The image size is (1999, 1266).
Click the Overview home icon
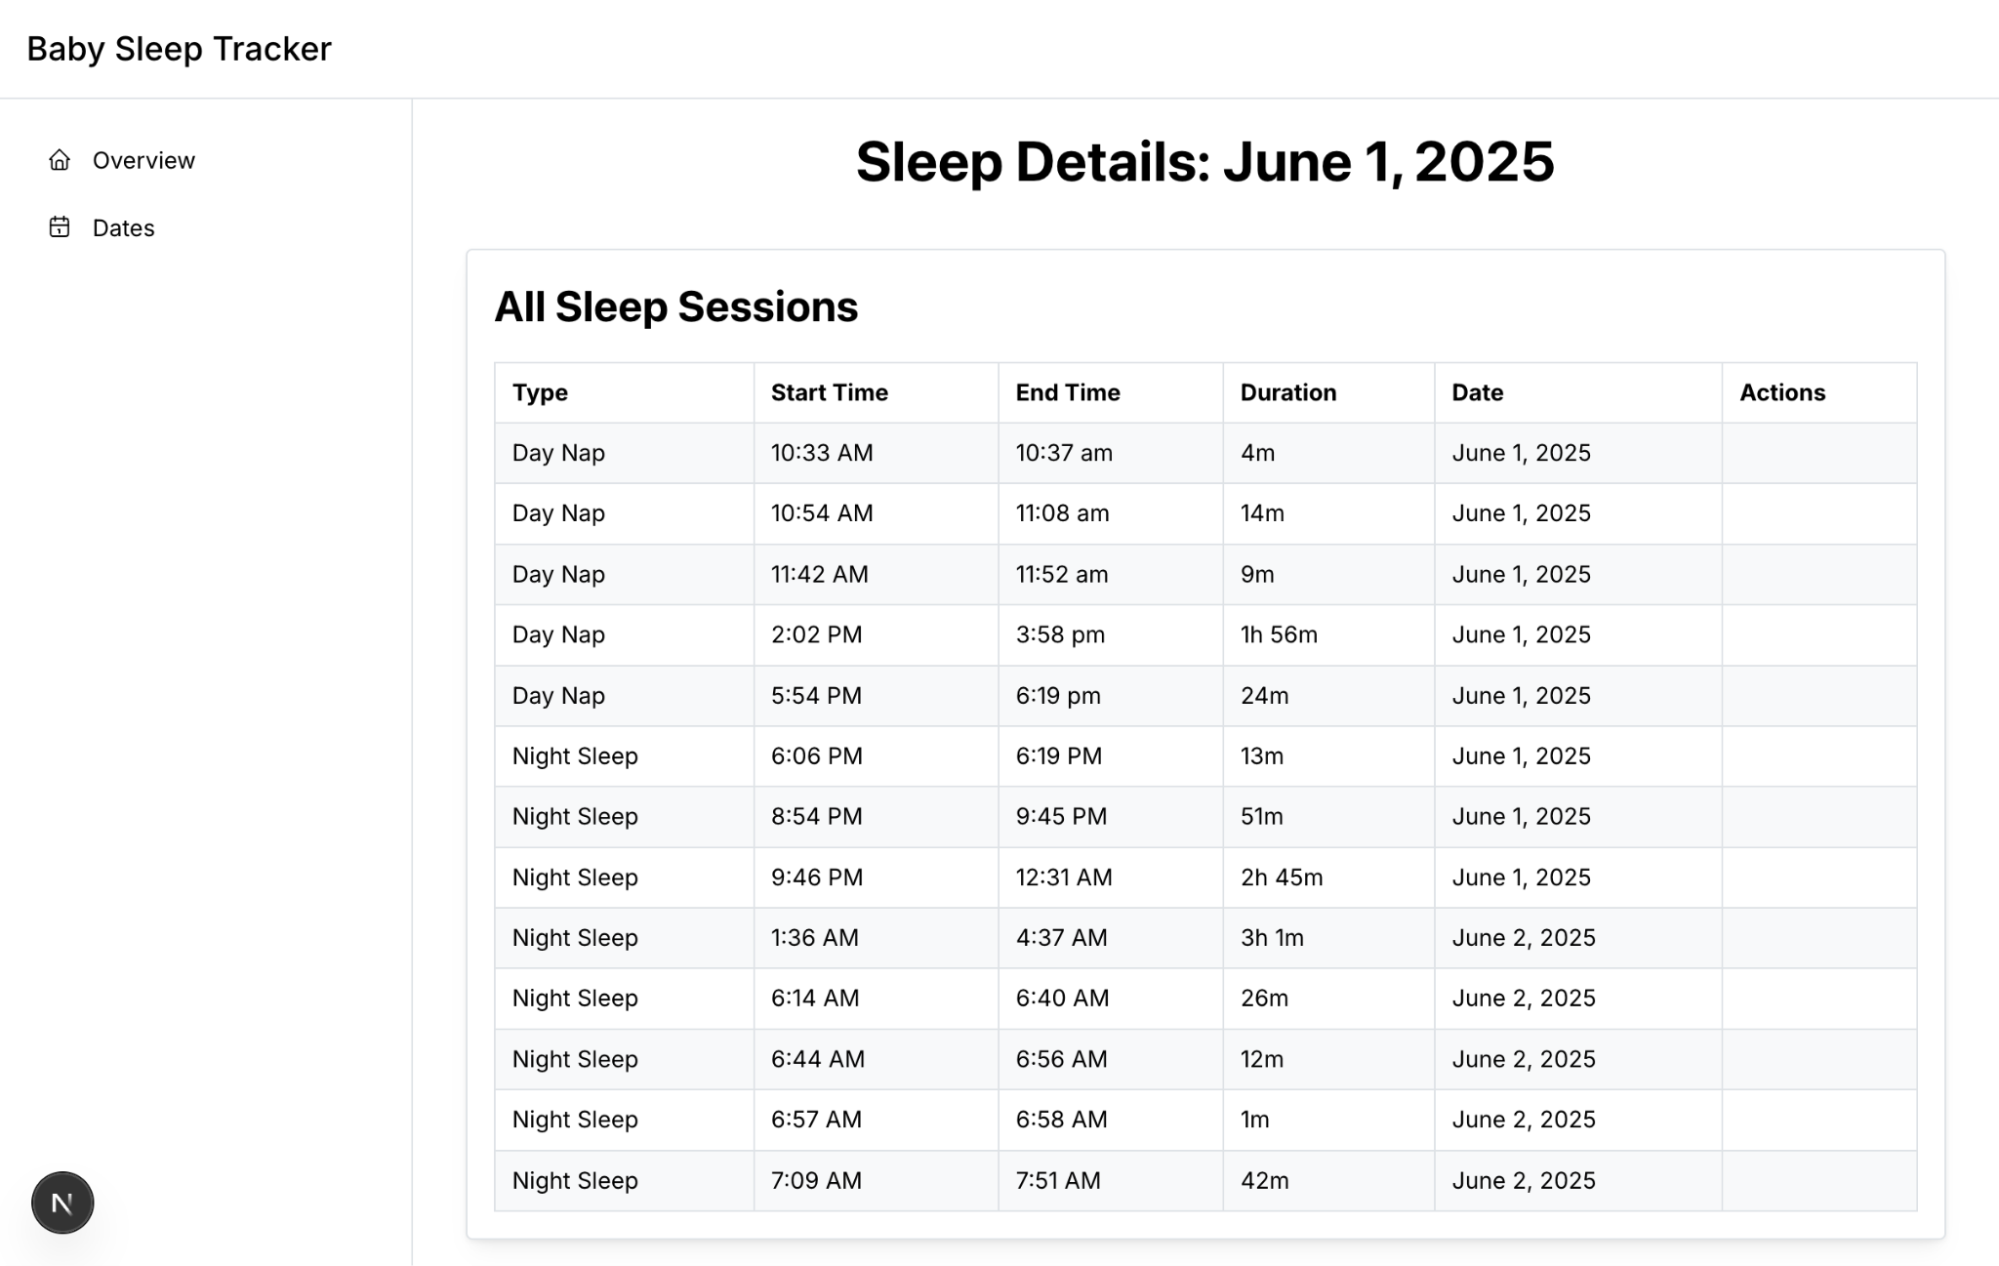(60, 160)
